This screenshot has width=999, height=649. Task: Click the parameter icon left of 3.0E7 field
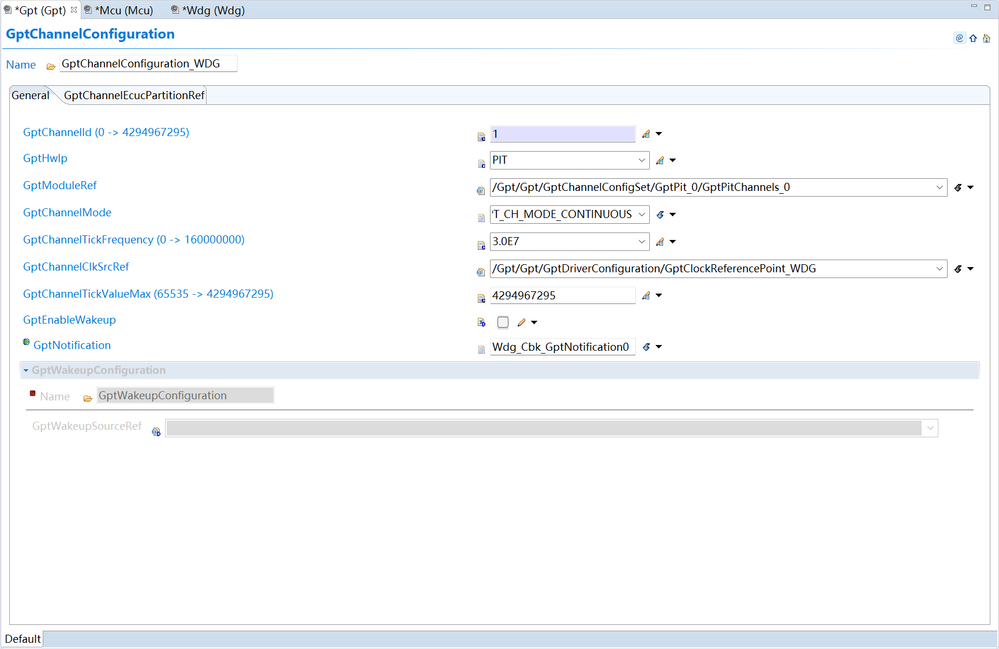click(x=482, y=245)
